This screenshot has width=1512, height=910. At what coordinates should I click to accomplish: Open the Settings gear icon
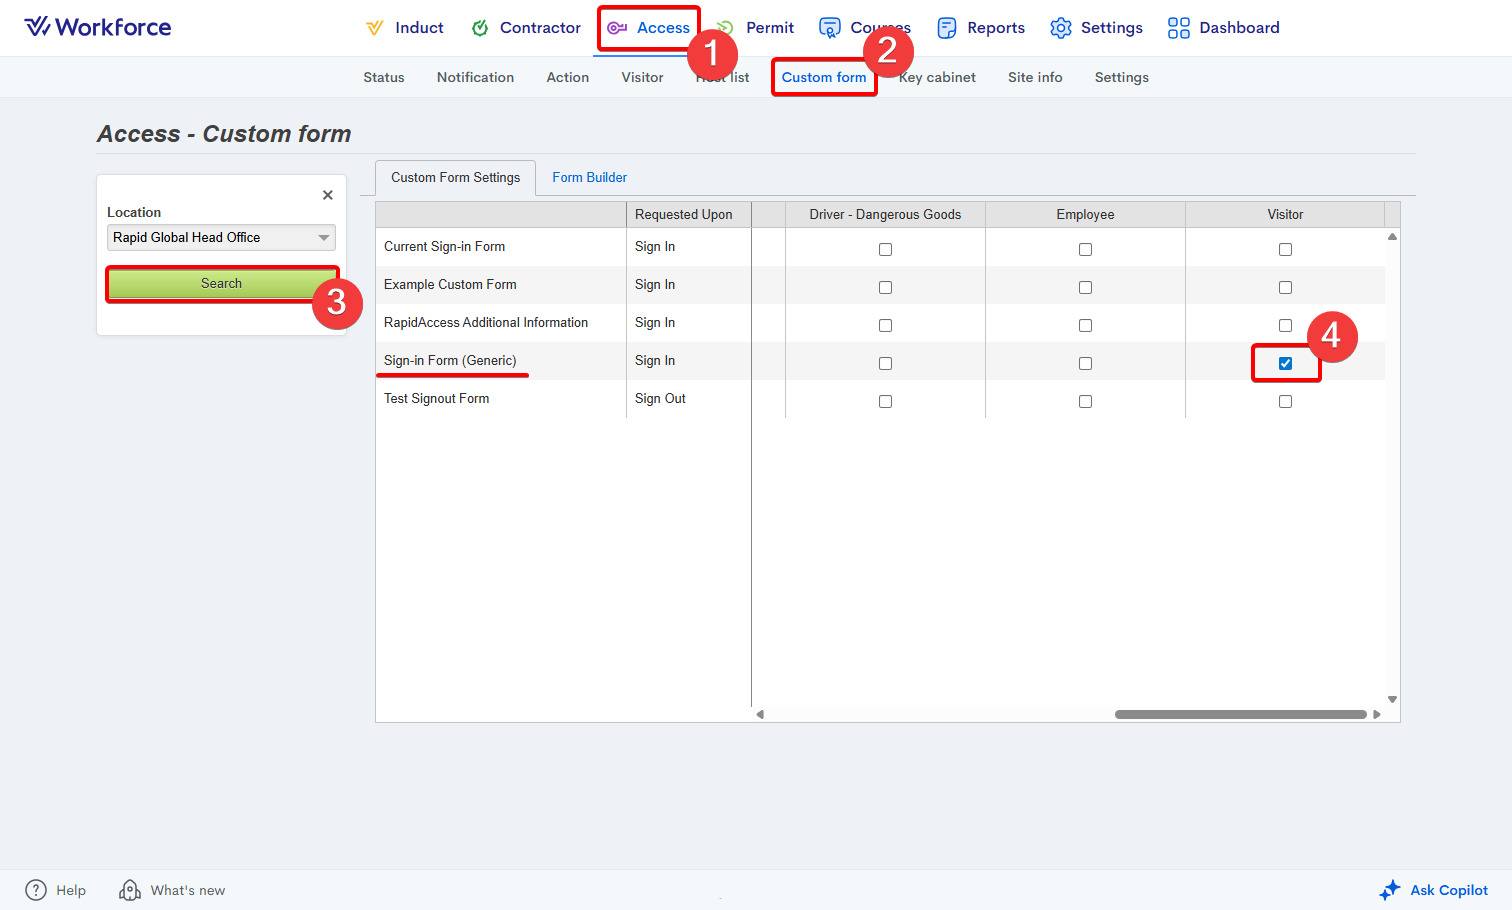tap(1061, 28)
